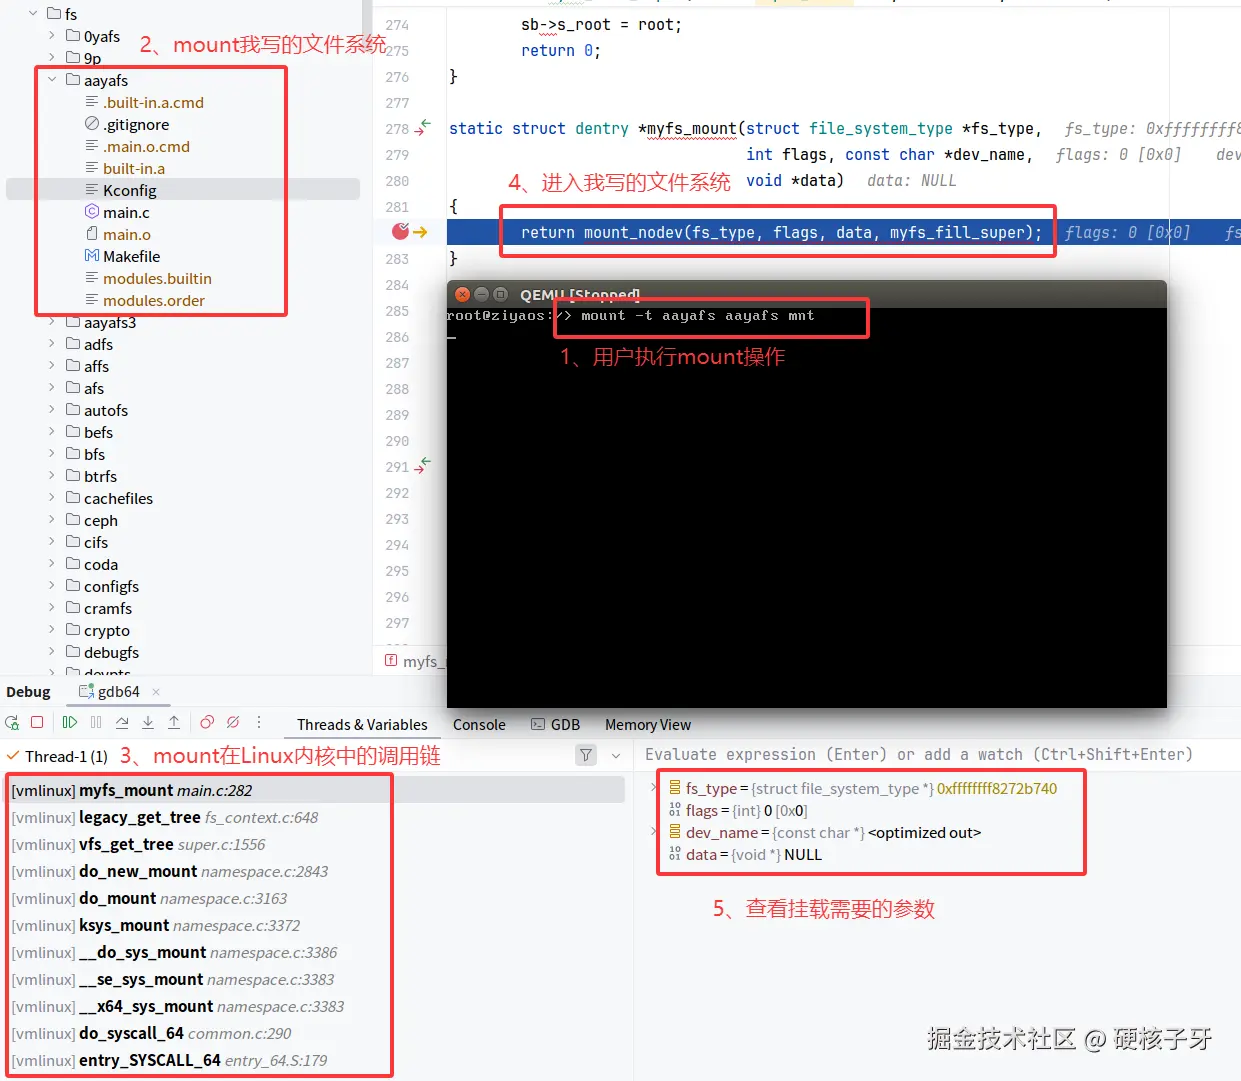The height and width of the screenshot is (1081, 1241).
Task: Step over the current line
Action: point(122,722)
